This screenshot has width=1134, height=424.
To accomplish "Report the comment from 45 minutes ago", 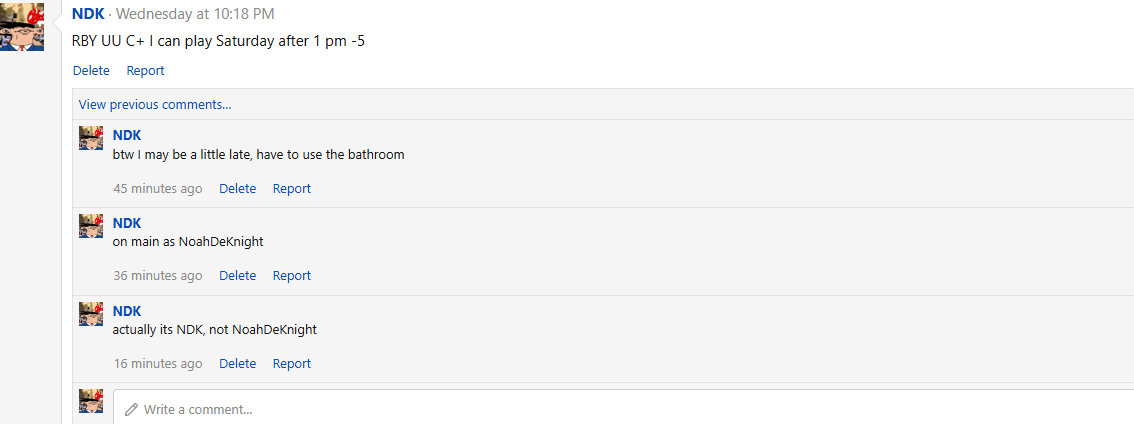I will point(291,188).
